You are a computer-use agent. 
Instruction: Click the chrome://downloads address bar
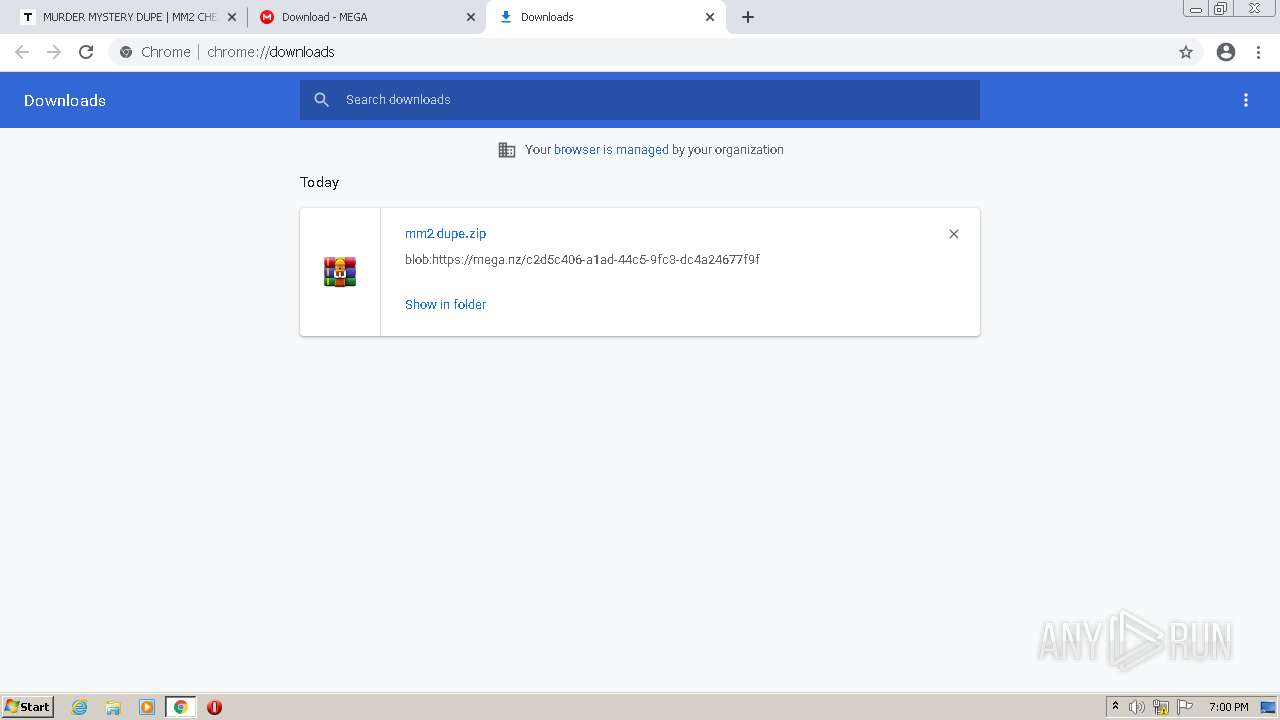point(640,52)
